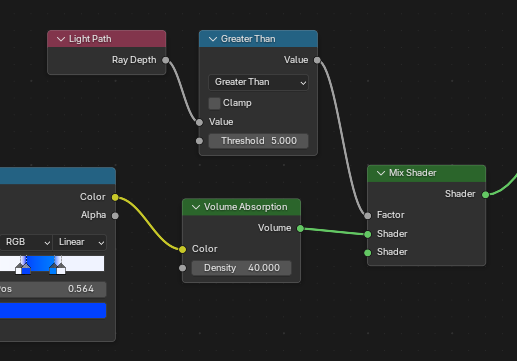Click the color ramp Color output socket
The image size is (517, 361).
tap(115, 197)
